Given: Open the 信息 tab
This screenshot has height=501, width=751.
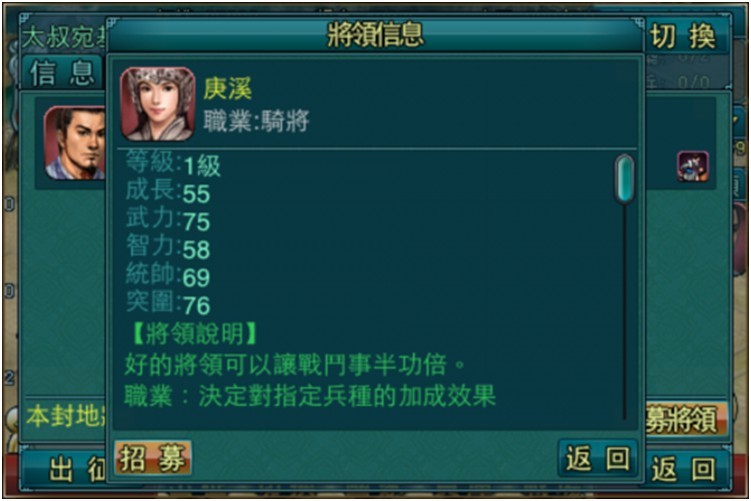Looking at the screenshot, I should (x=62, y=73).
